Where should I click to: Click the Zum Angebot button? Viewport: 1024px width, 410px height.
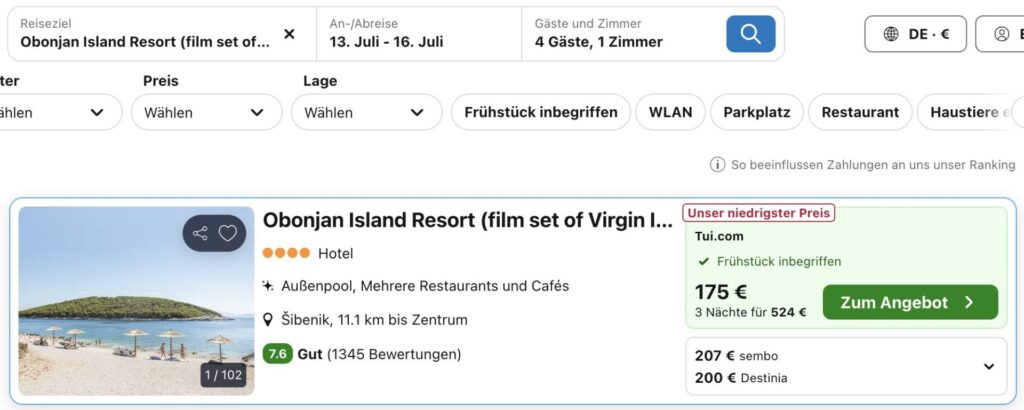click(909, 302)
